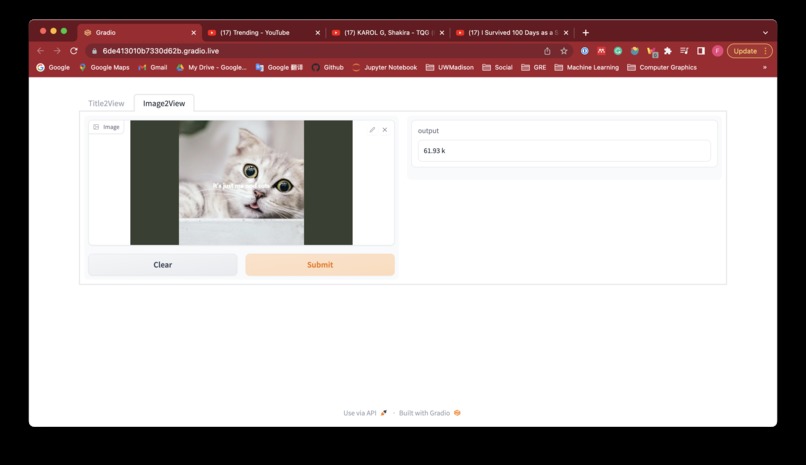The image size is (806, 465).
Task: Open the KAROL G, Shakira browser tab
Action: coord(388,32)
